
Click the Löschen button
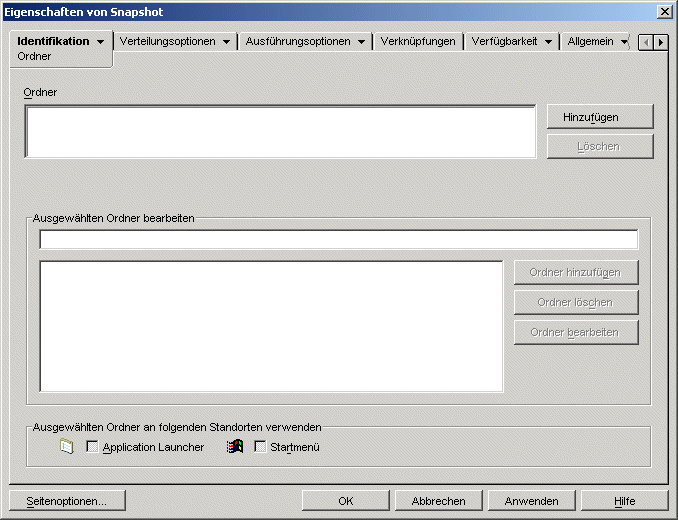coord(600,147)
